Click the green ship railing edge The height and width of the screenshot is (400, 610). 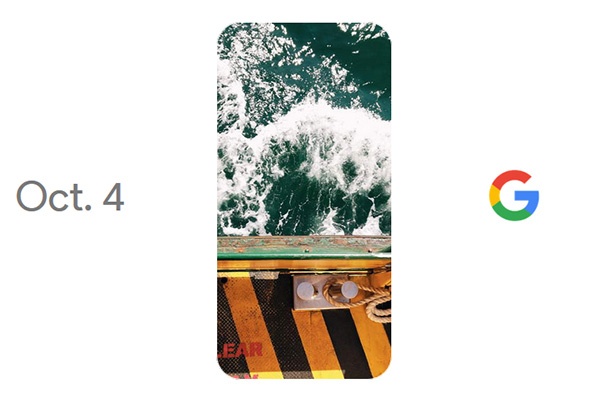click(x=304, y=255)
